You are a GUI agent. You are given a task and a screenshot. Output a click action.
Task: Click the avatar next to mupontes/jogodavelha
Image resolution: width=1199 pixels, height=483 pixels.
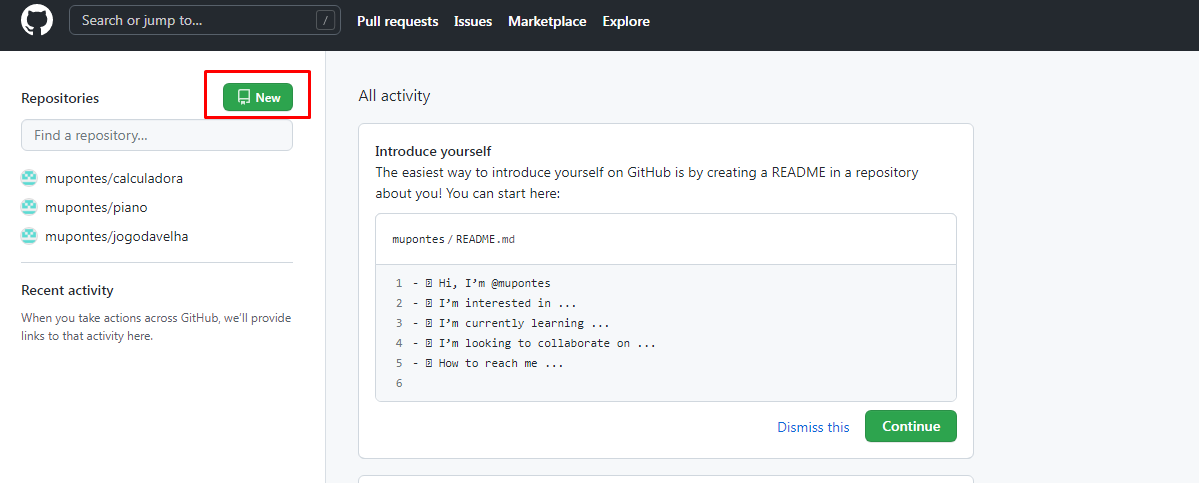pyautogui.click(x=29, y=237)
